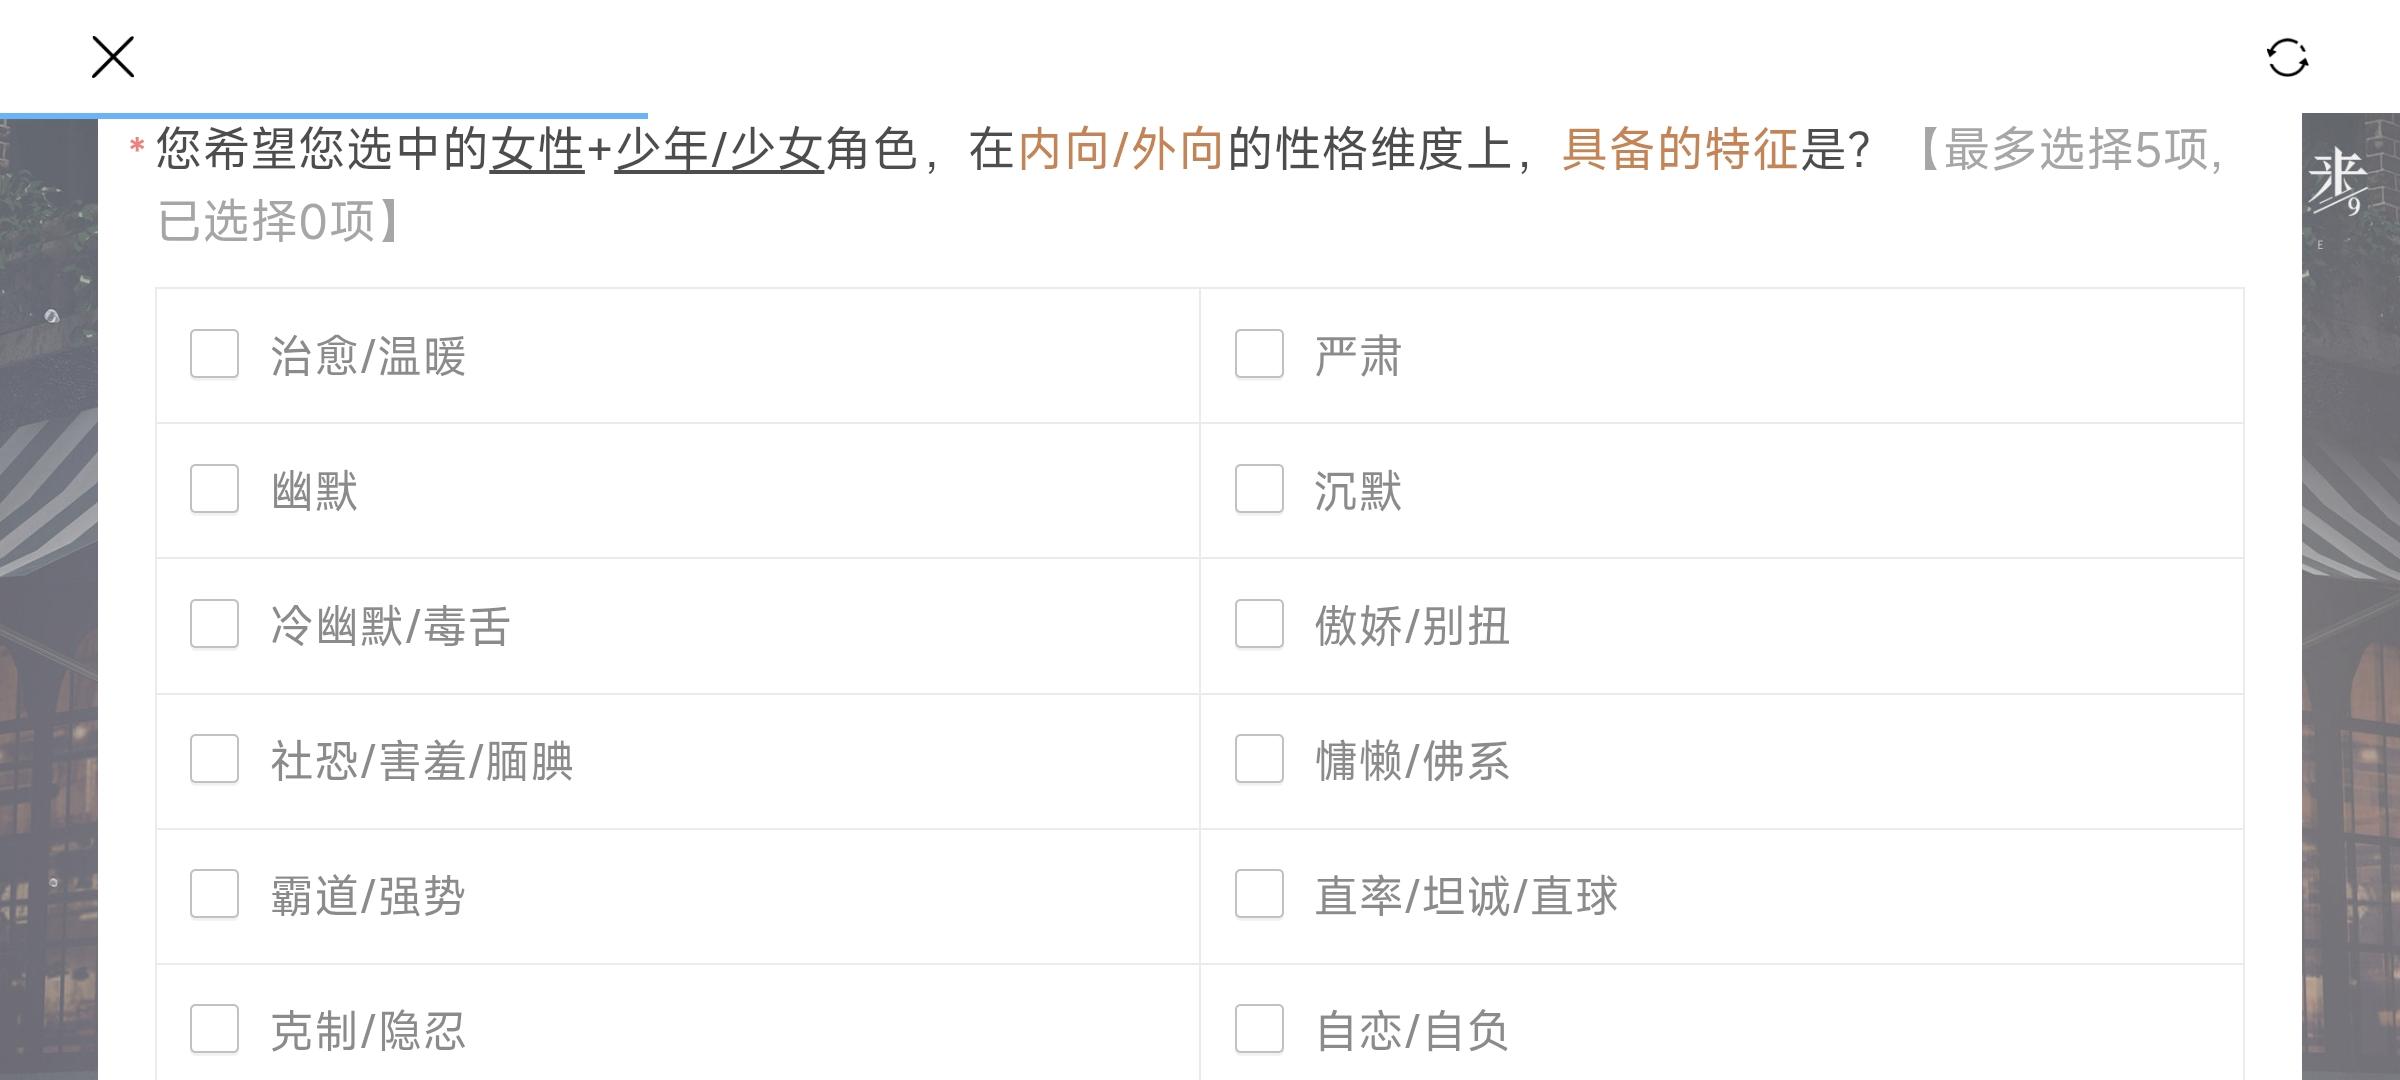Click the refresh icon at top right

pyautogui.click(x=2287, y=58)
